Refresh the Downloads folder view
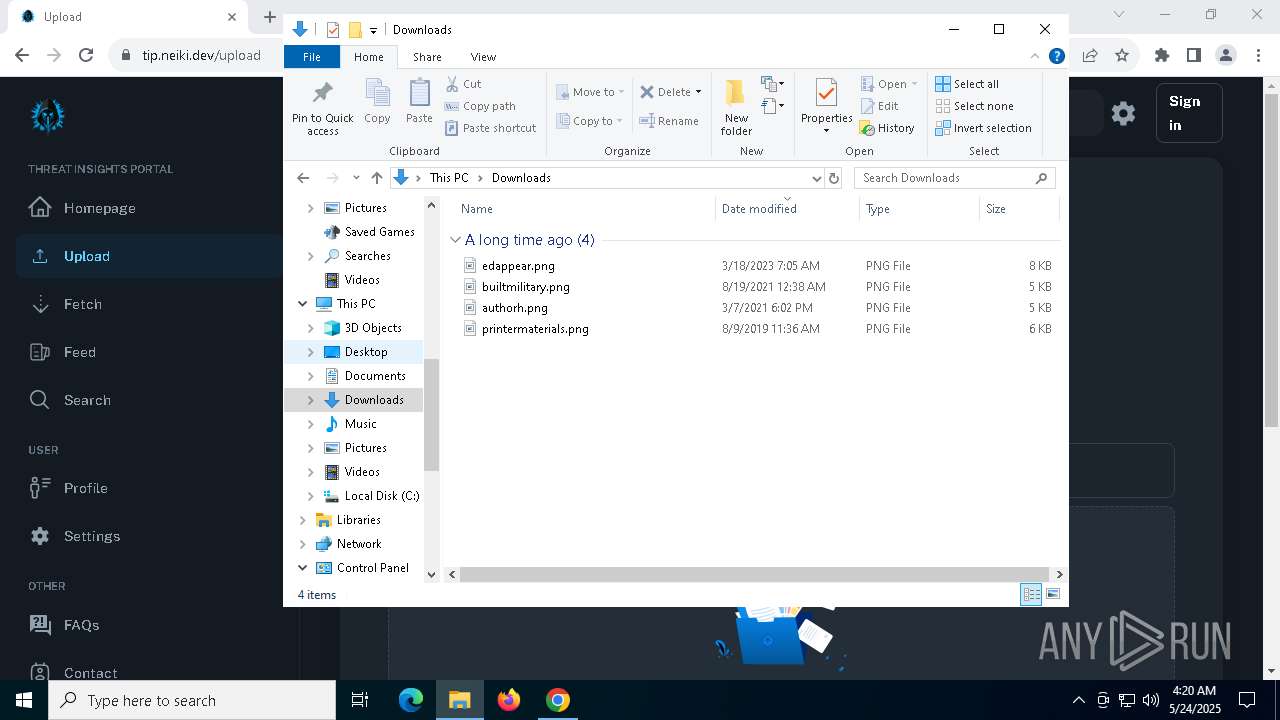Screen dimensions: 1280x720 click(834, 178)
